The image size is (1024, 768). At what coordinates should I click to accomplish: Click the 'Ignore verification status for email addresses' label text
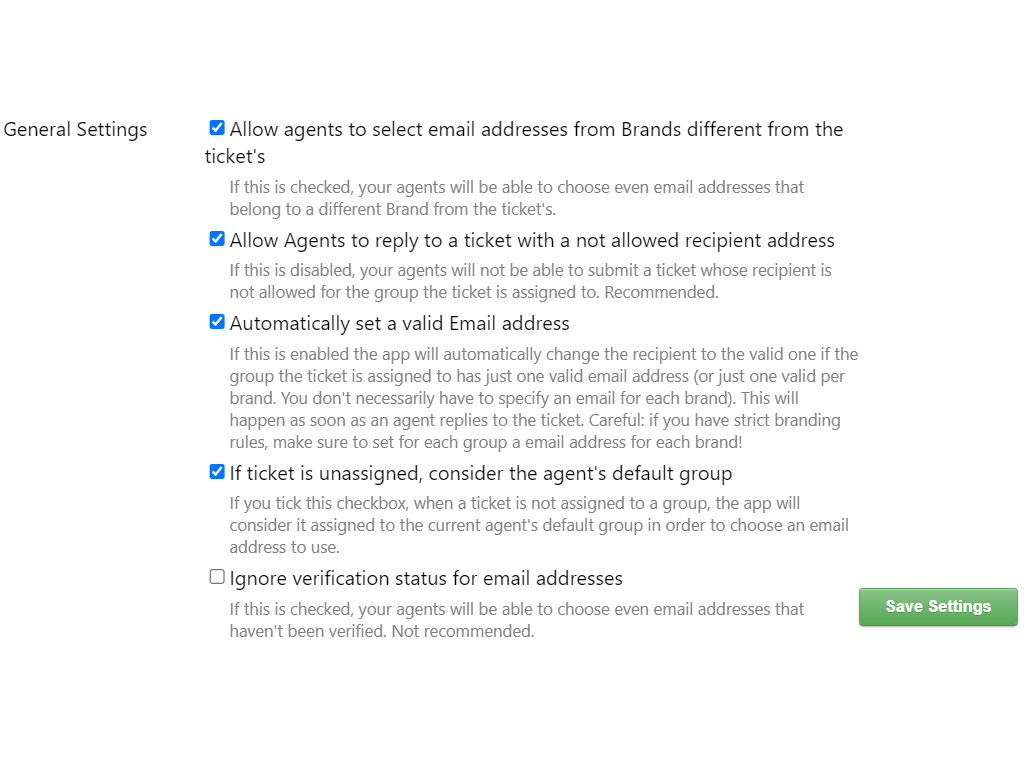[426, 579]
